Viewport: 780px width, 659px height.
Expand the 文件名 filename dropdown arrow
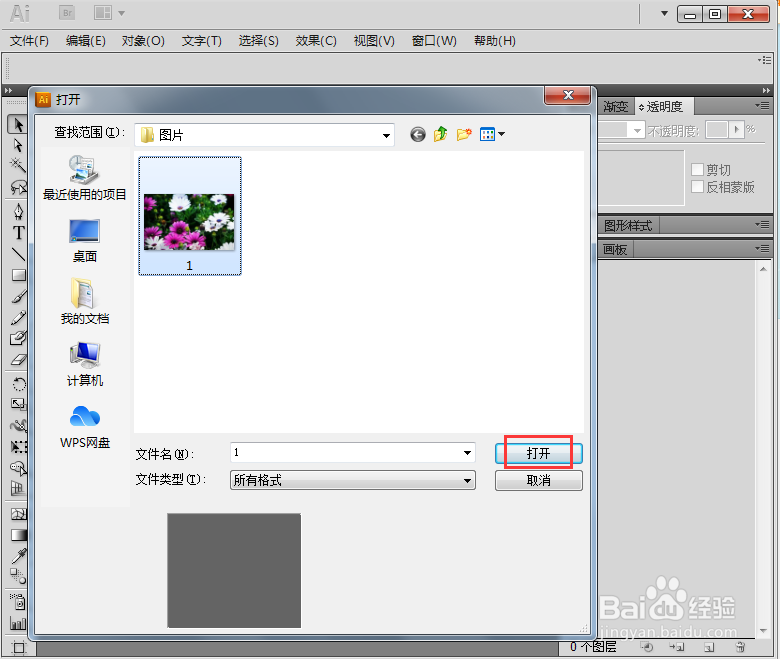click(x=467, y=453)
